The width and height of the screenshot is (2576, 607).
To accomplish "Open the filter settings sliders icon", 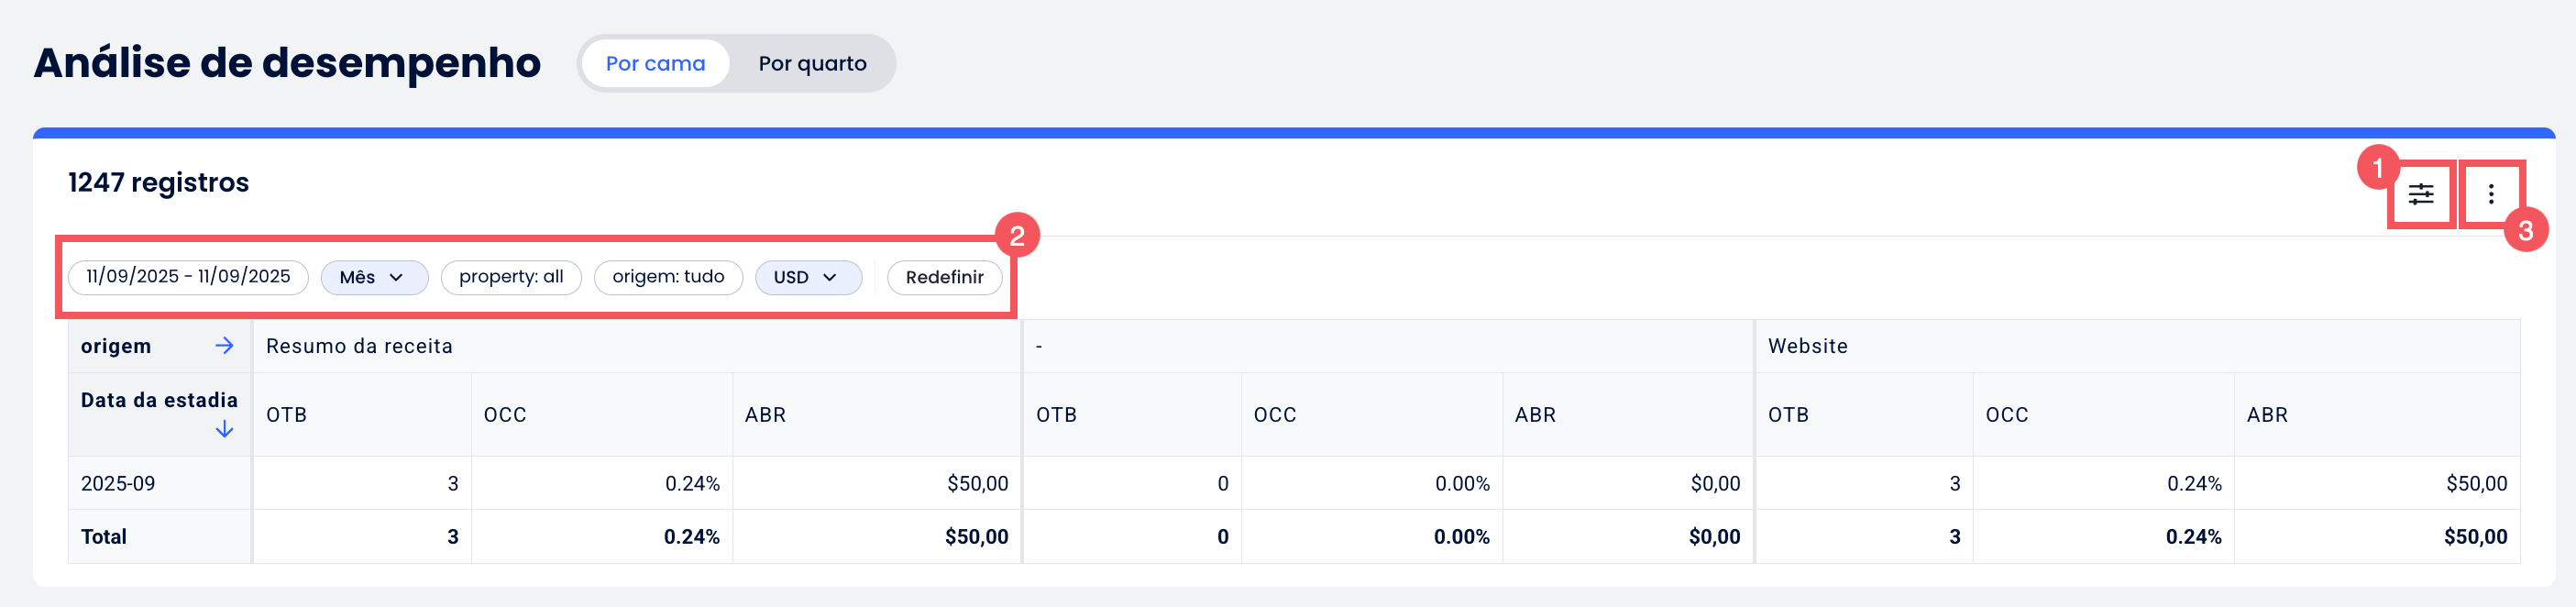I will tap(2420, 194).
